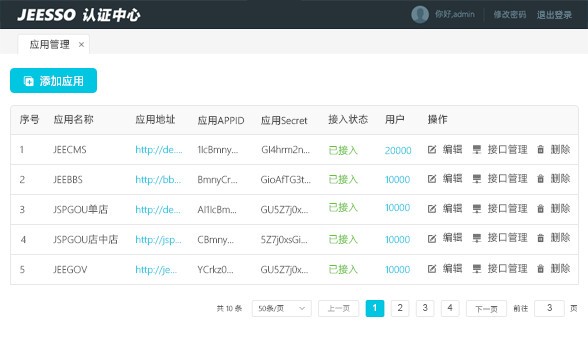588x360 pixels.
Task: Click the JEEGOV application name cell
Action: 70,269
